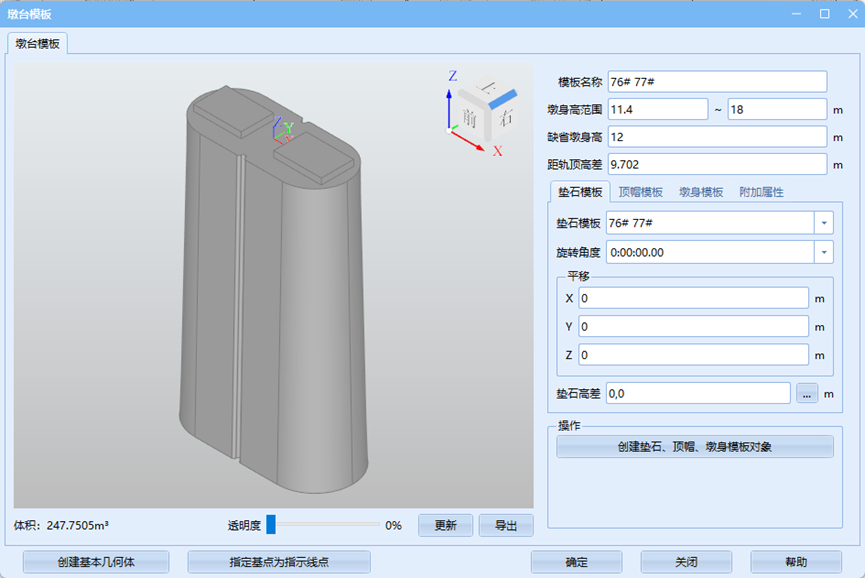Click the blue Z axis arrow of view cube
Viewport: 865px width, 578px height.
pyautogui.click(x=450, y=98)
